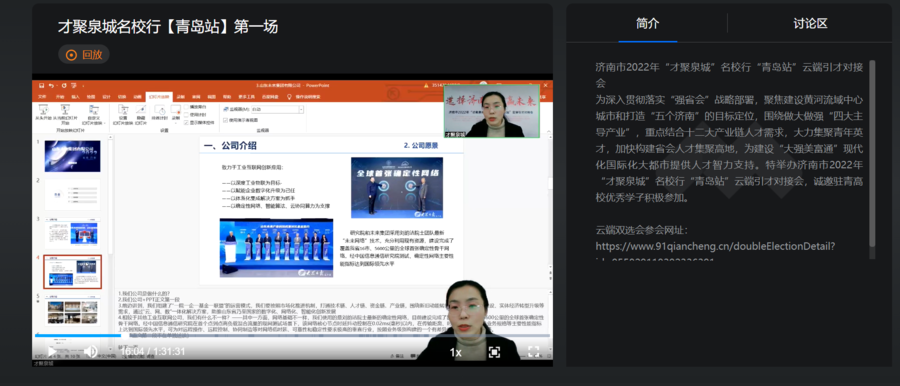Click the start-from-beginning quick access icon
The width and height of the screenshot is (900, 386).
click(74, 86)
